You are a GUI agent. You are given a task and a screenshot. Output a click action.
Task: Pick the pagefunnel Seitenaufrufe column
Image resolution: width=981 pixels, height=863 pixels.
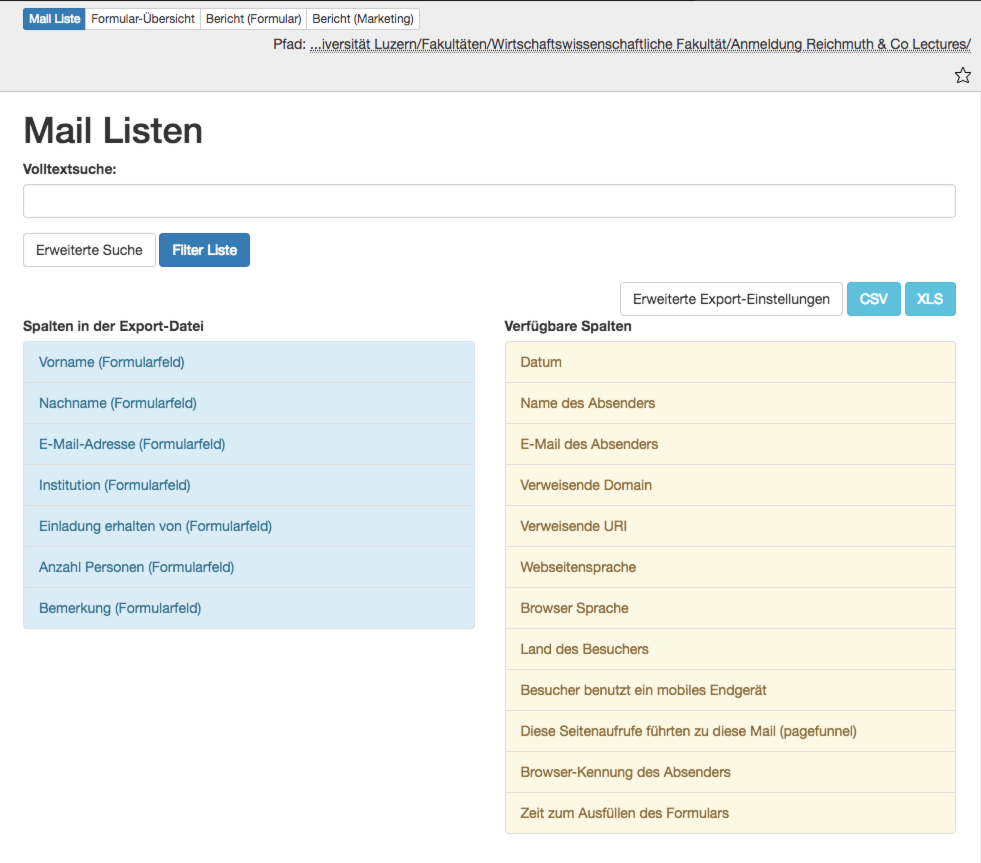[730, 731]
